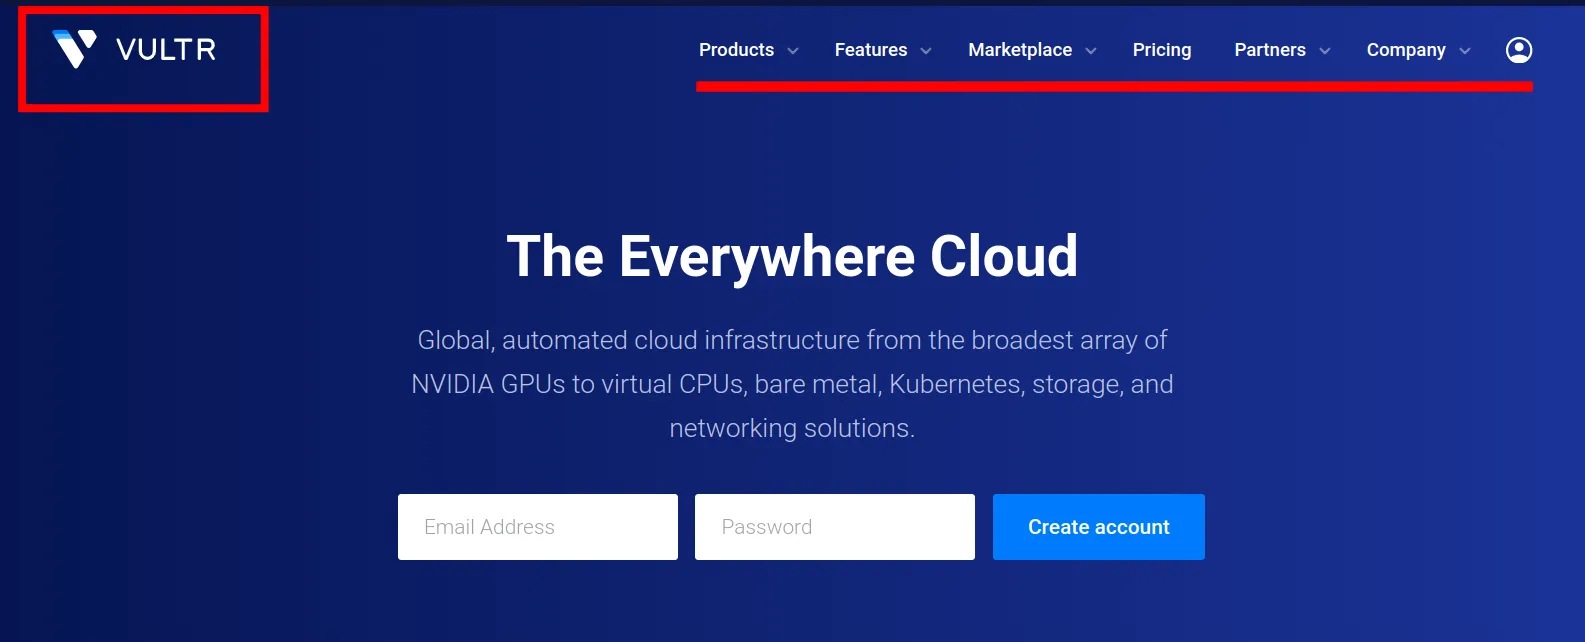Click the text 'networking solutions.'
Image resolution: width=1585 pixels, height=642 pixels.
792,428
